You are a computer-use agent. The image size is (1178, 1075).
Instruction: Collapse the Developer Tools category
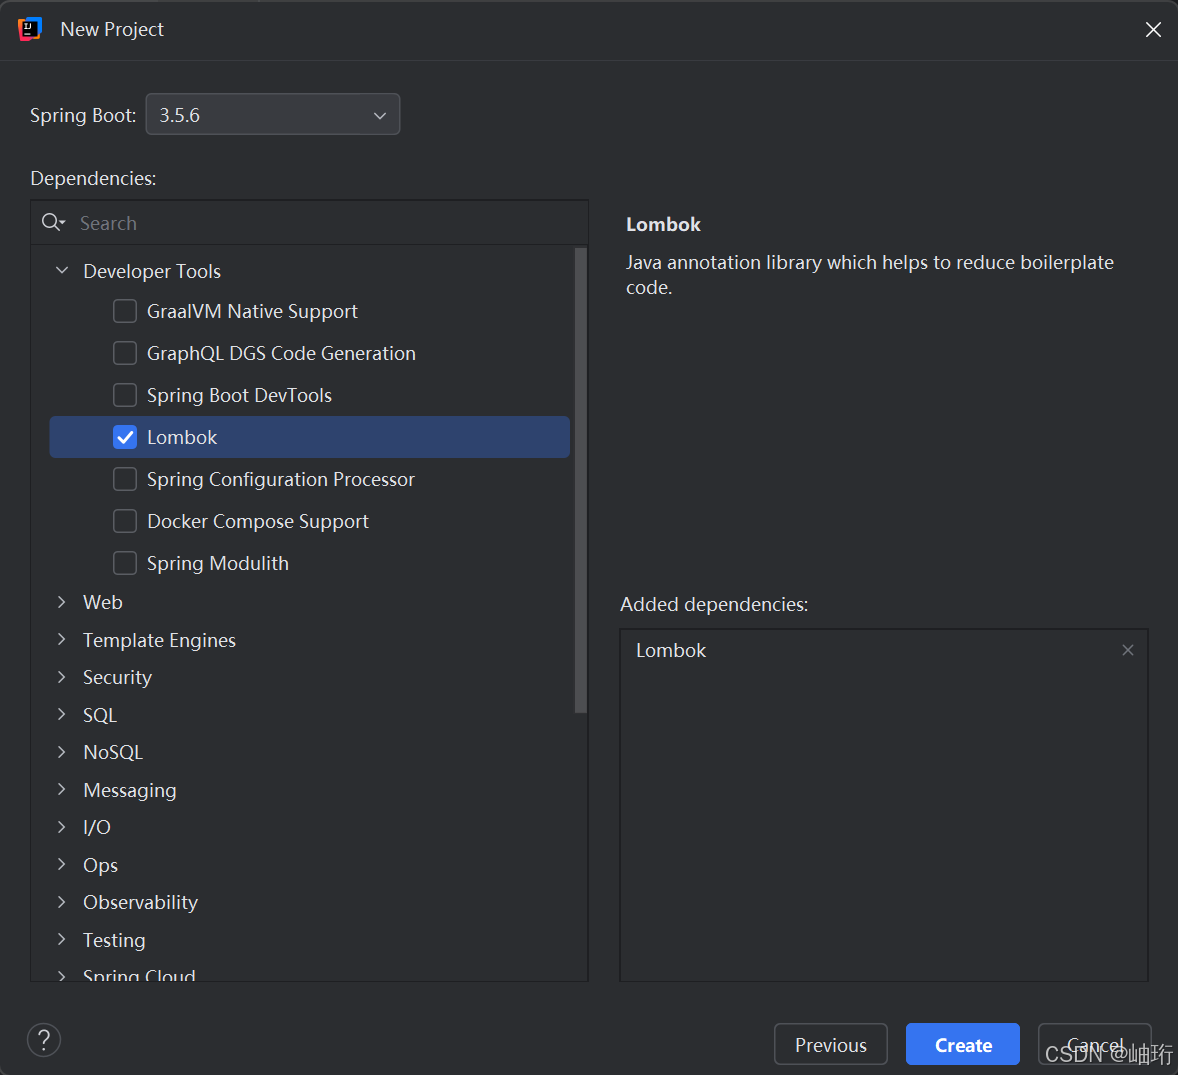62,270
